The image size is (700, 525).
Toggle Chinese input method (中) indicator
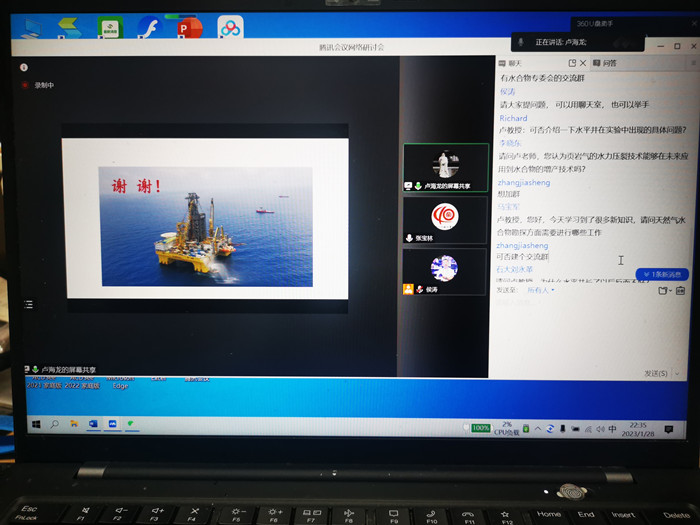[x=612, y=429]
